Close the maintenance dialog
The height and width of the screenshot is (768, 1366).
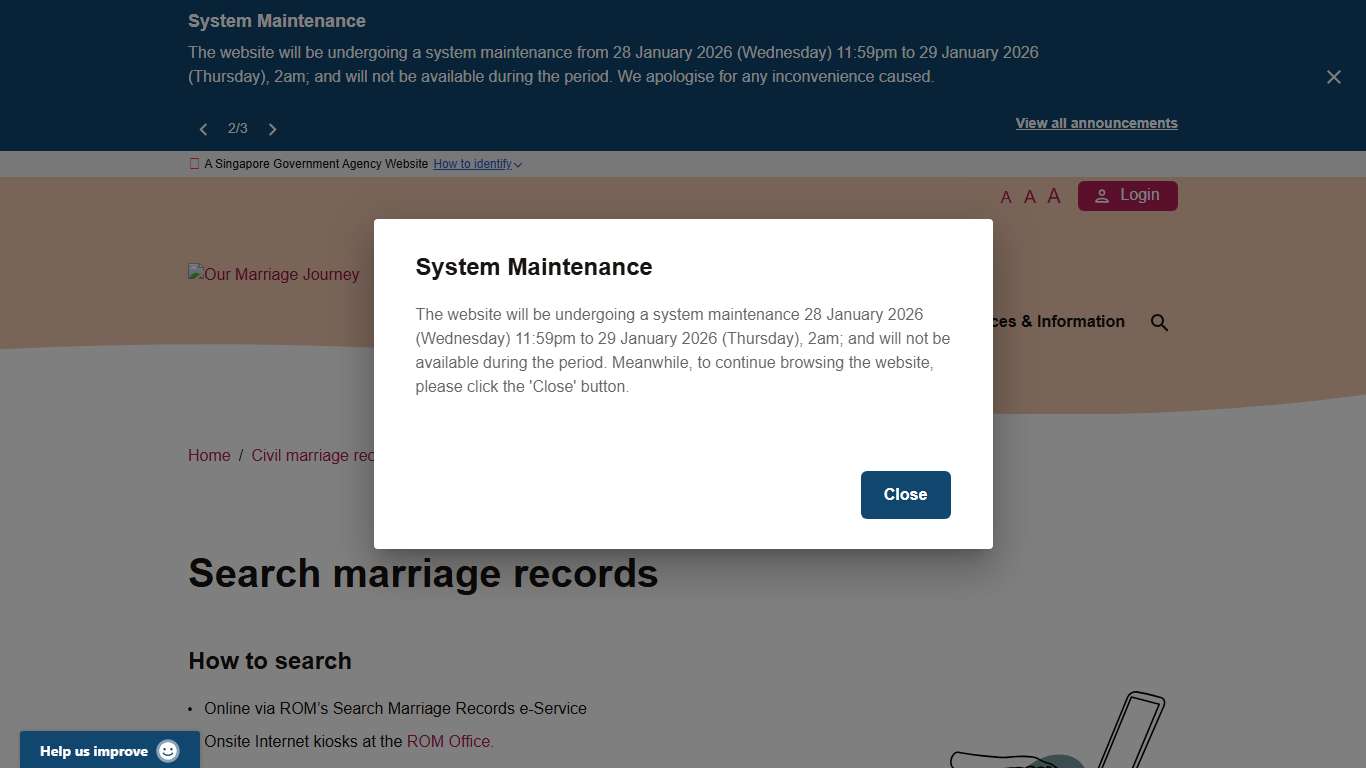coord(905,494)
